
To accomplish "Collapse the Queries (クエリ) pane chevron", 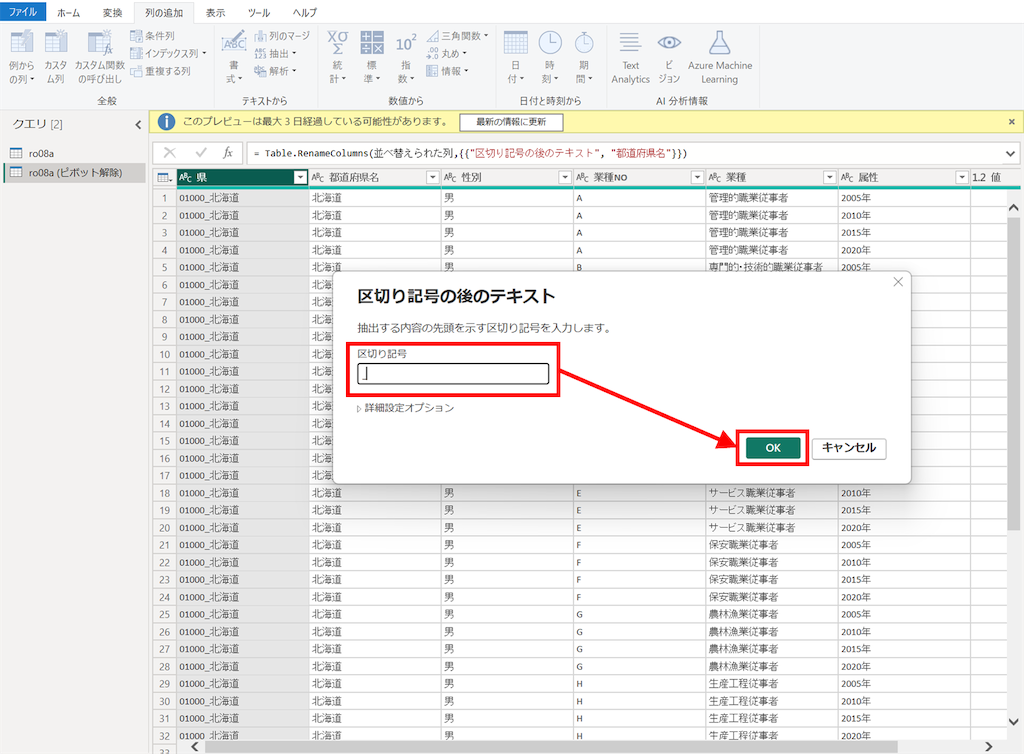I will click(138, 124).
